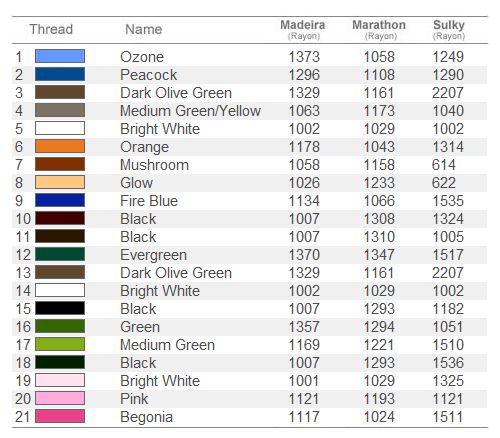Select the Glow peach color swatch

pos(60,182)
